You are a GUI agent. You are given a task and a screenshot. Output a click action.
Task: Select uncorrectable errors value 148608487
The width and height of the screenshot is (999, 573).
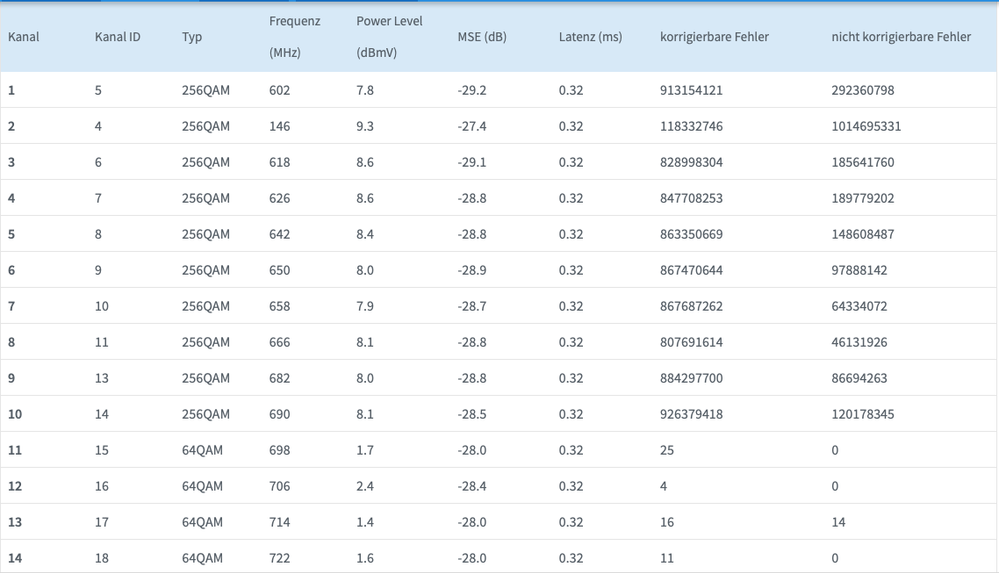tap(863, 235)
